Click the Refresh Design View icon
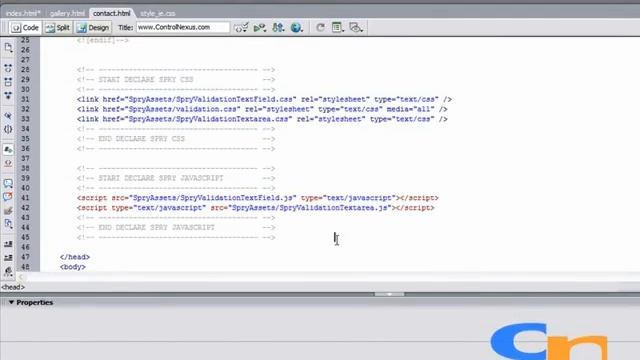Screen dimensions: 640x360 click(320, 28)
